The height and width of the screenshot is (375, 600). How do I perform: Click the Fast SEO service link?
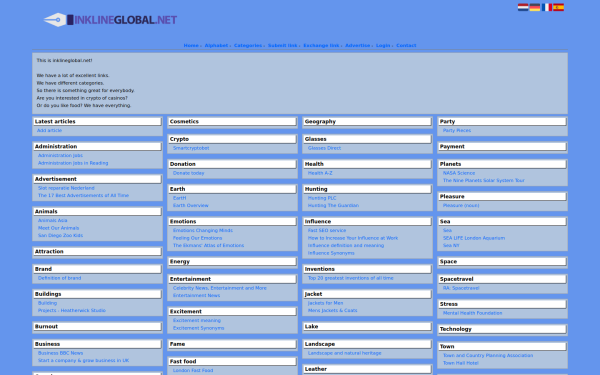point(327,230)
